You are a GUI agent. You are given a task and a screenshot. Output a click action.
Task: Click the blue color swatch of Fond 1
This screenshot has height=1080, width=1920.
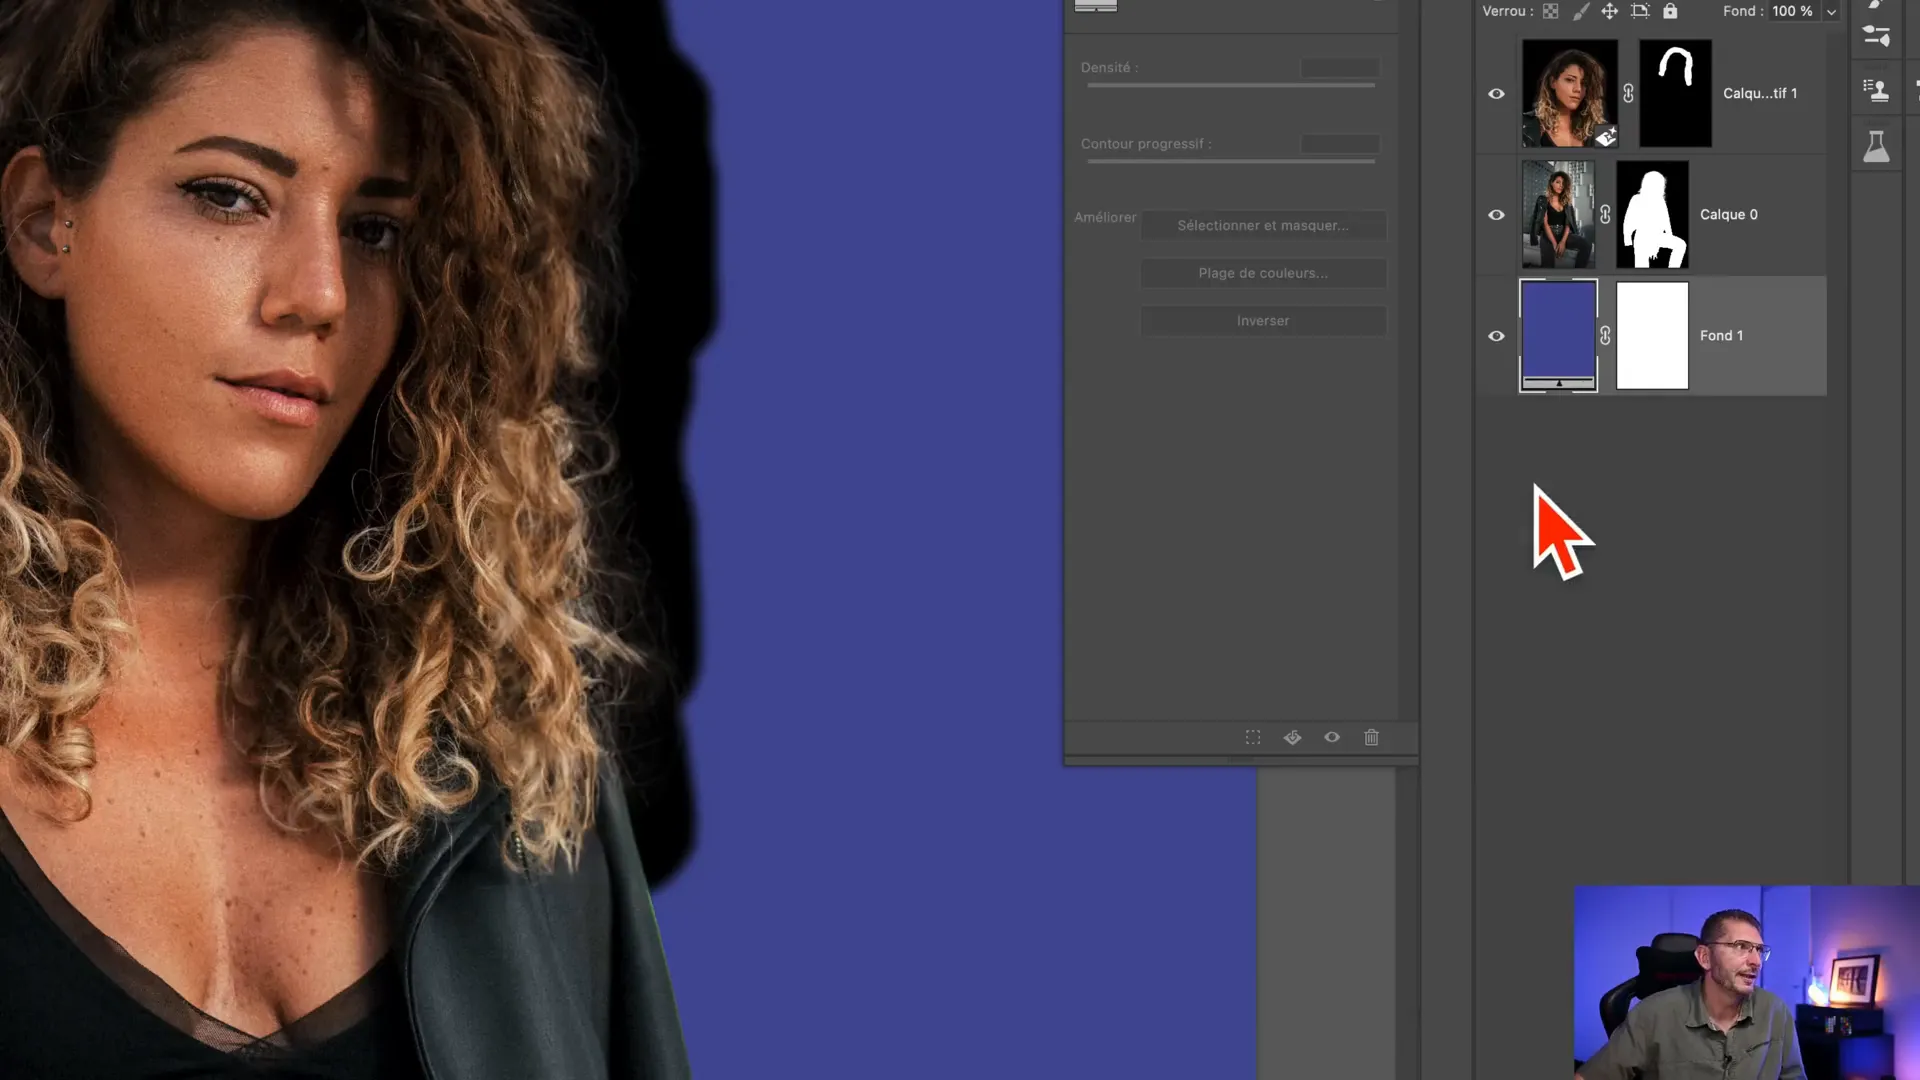click(x=1558, y=330)
